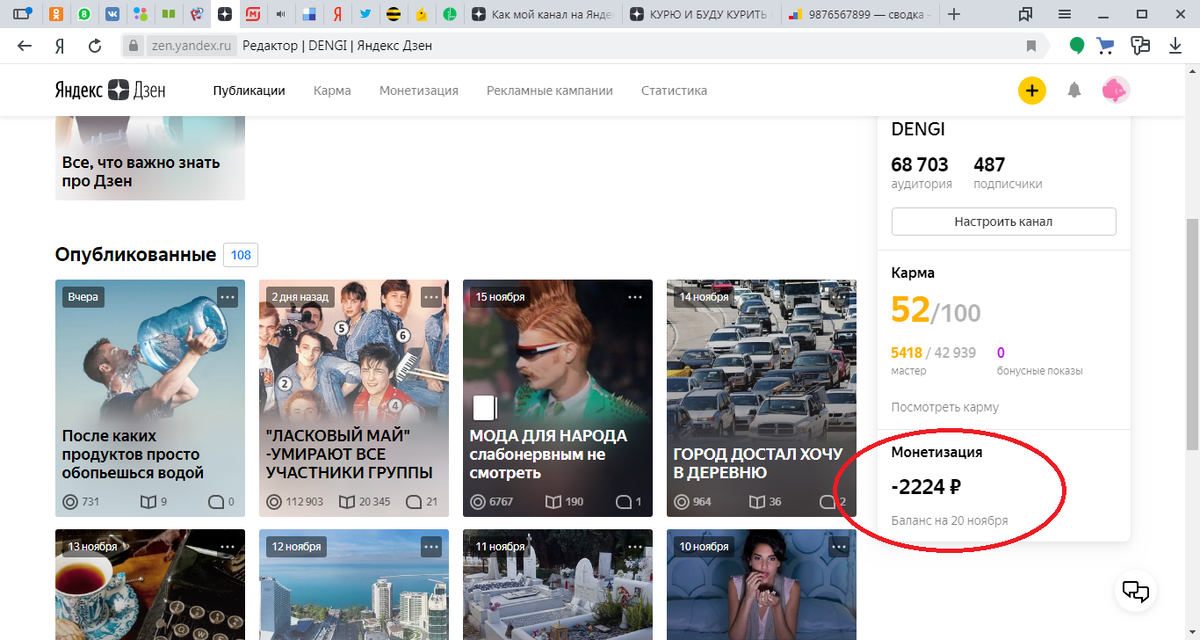Open the Карма section

pyautogui.click(x=332, y=90)
